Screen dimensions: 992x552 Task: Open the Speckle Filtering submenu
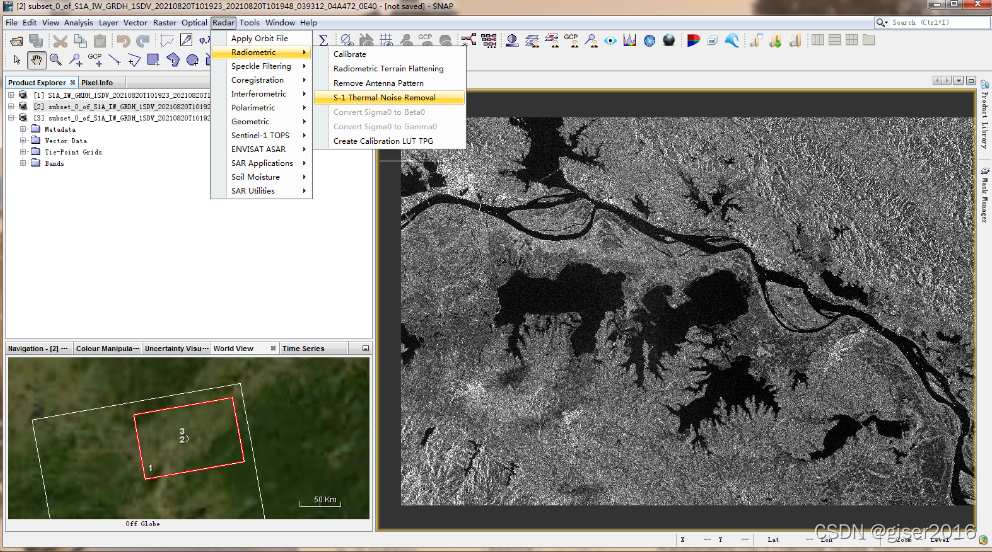(261, 66)
